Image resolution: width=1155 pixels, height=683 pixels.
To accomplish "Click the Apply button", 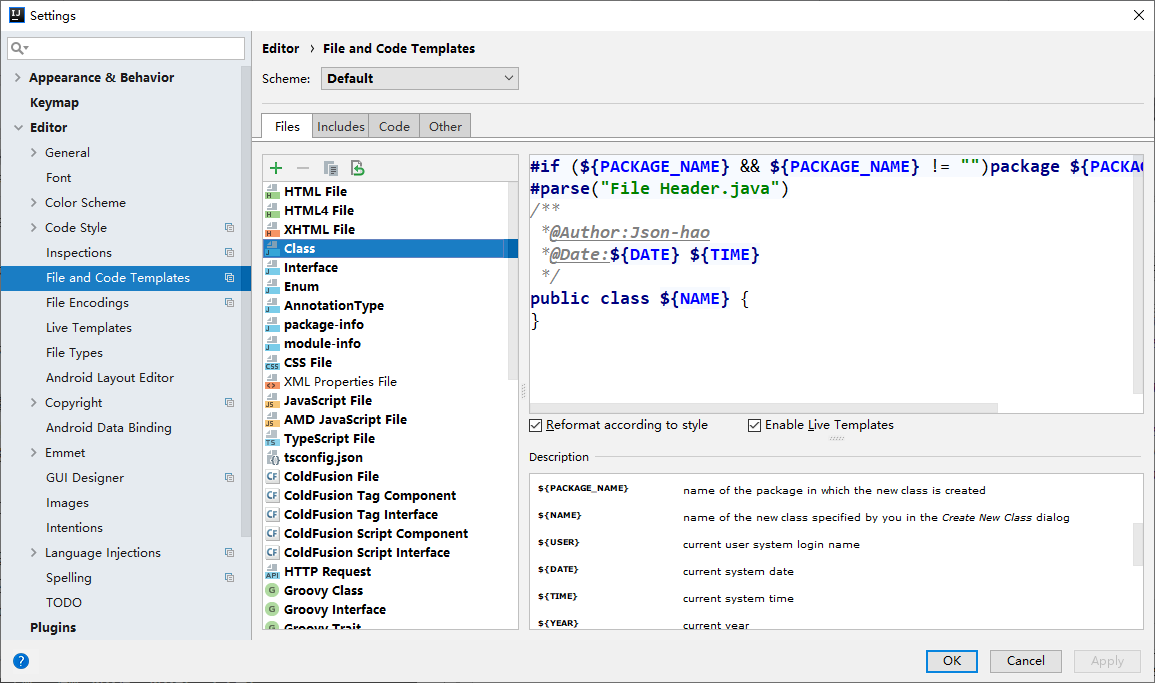I will 1107,661.
